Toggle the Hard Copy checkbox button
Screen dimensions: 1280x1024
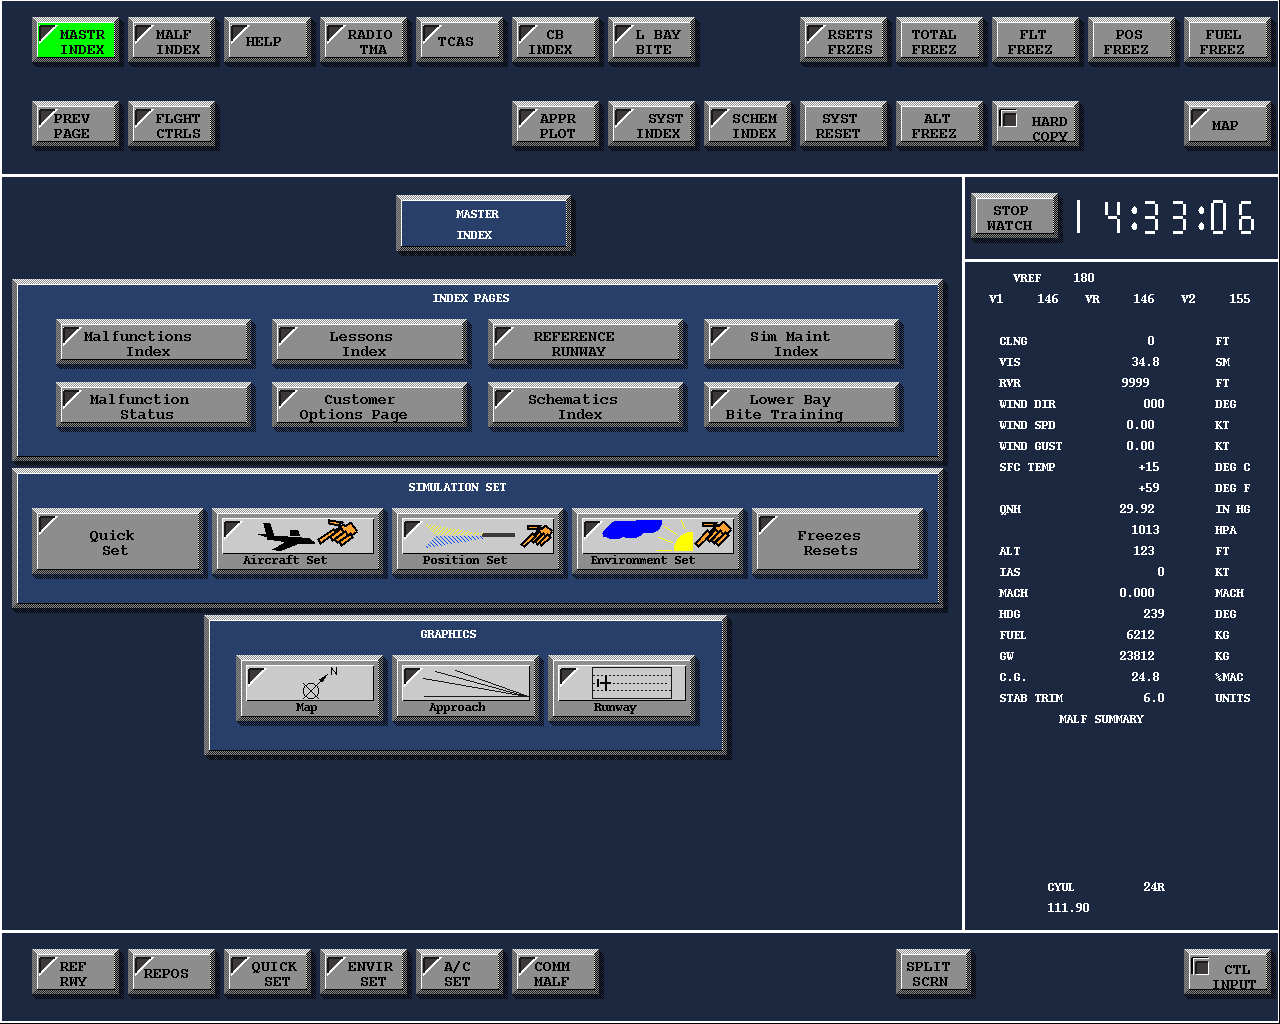pos(1036,125)
